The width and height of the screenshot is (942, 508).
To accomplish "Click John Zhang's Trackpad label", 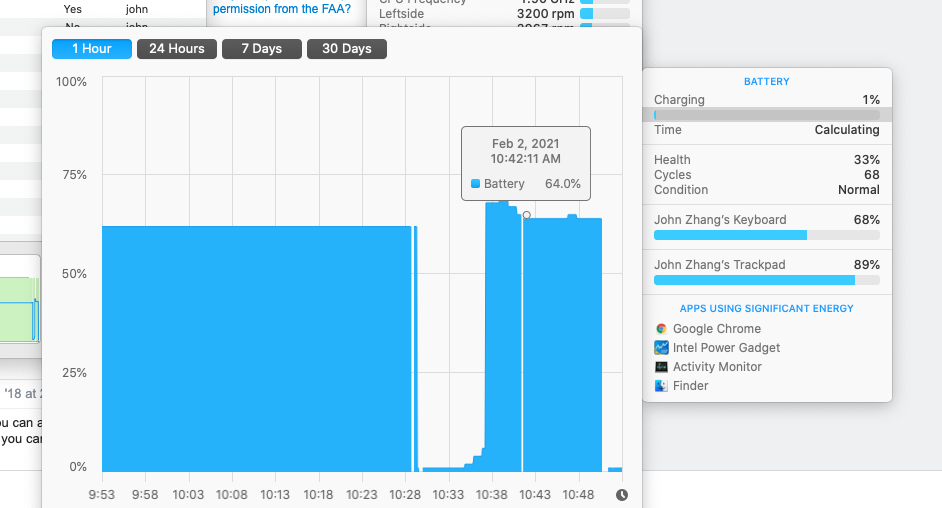I will 720,265.
